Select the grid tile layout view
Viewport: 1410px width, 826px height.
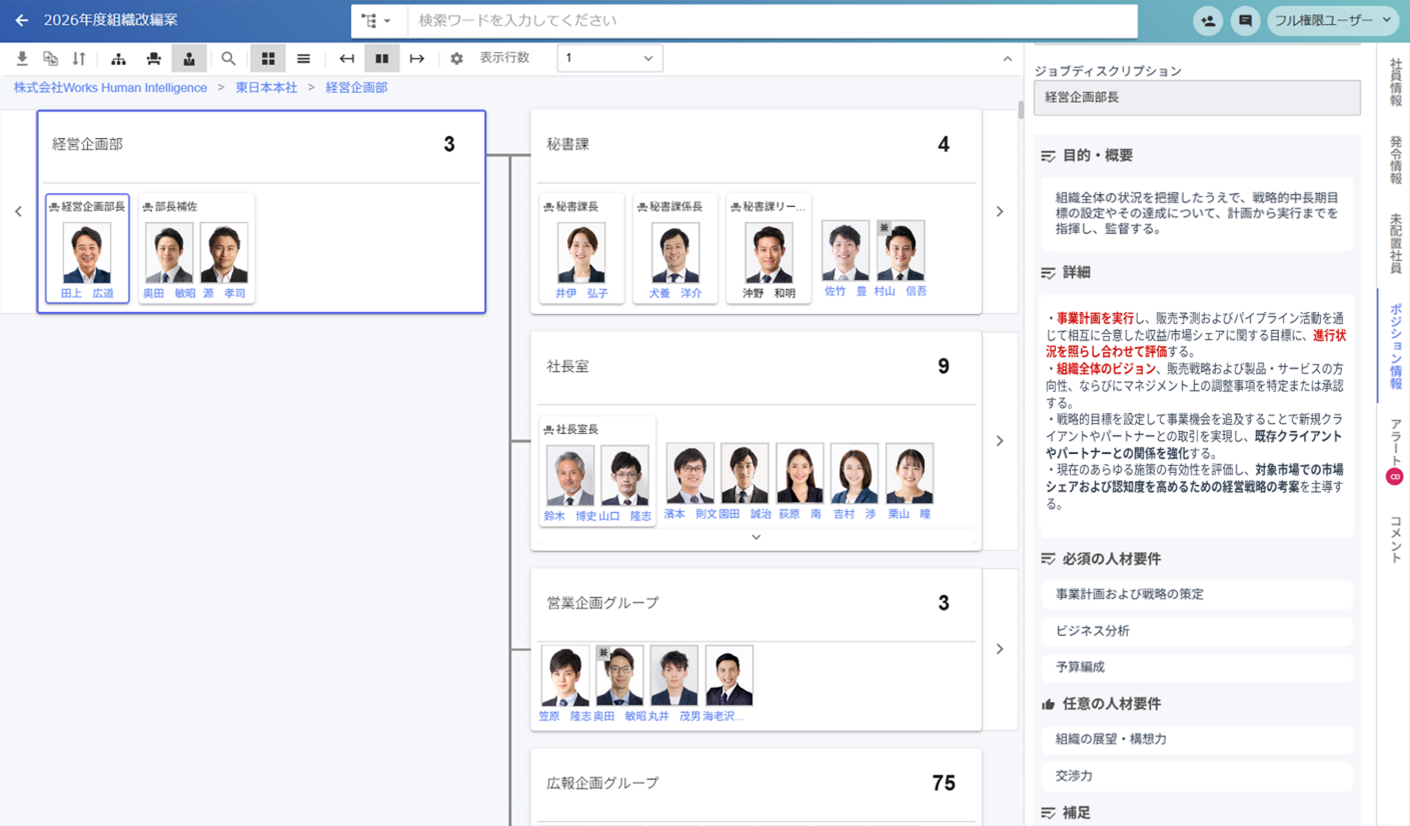(x=268, y=59)
